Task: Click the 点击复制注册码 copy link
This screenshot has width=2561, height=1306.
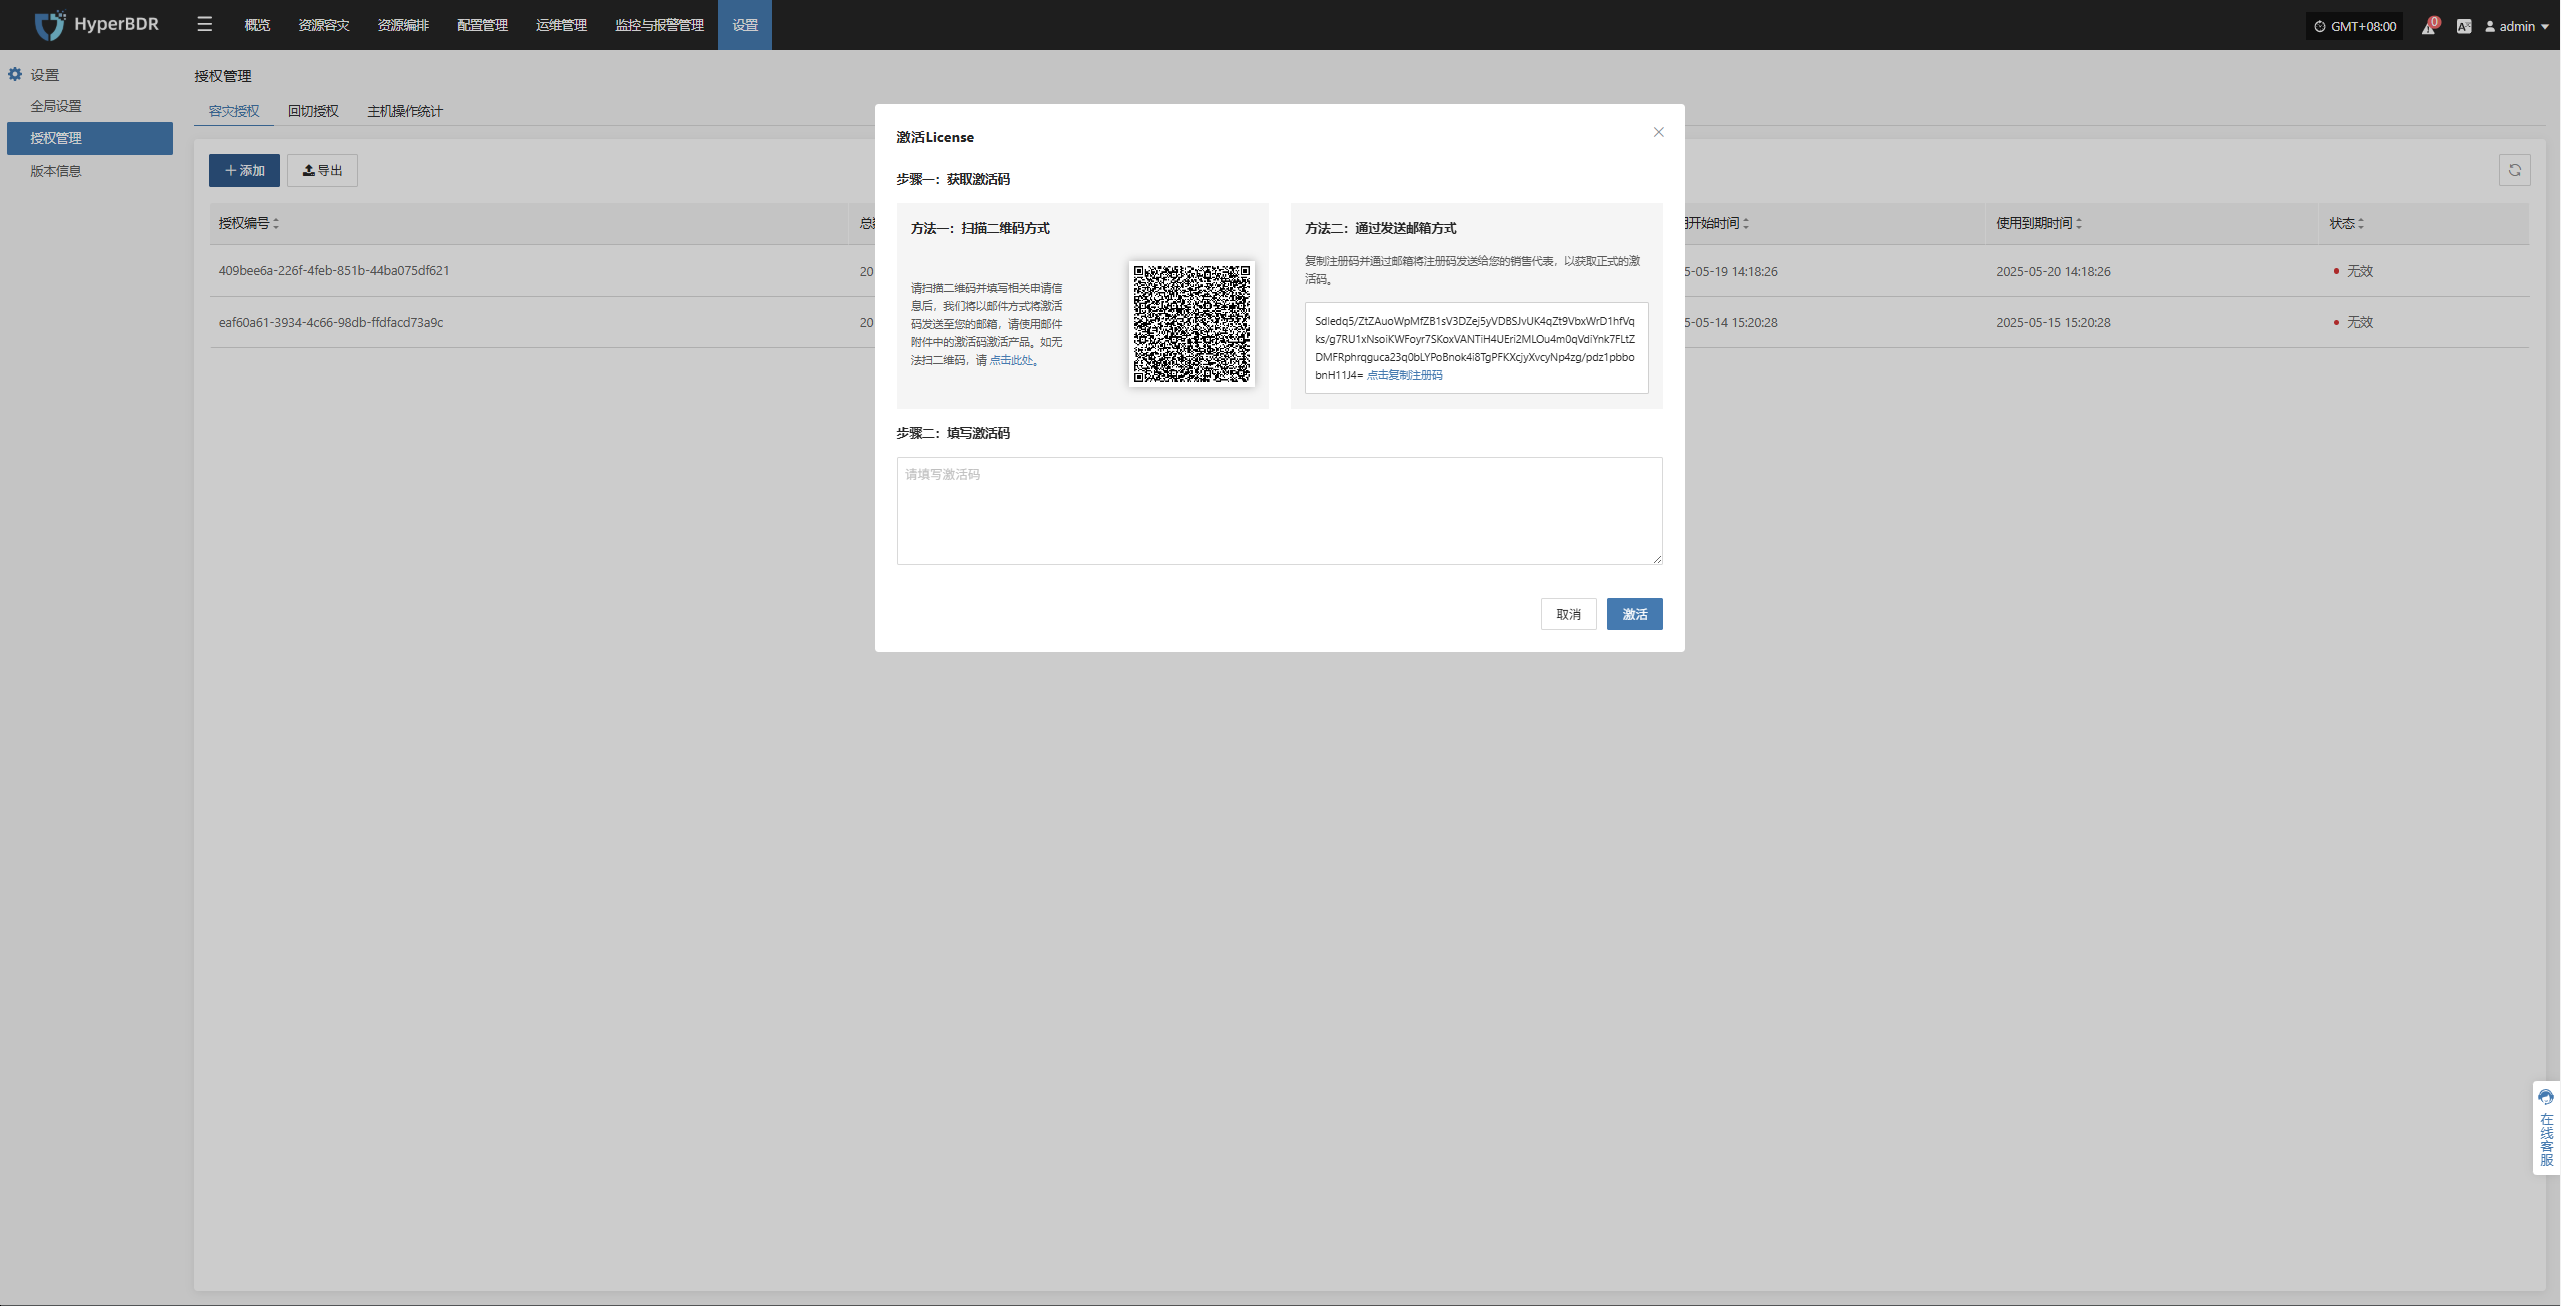Action: pos(1405,375)
